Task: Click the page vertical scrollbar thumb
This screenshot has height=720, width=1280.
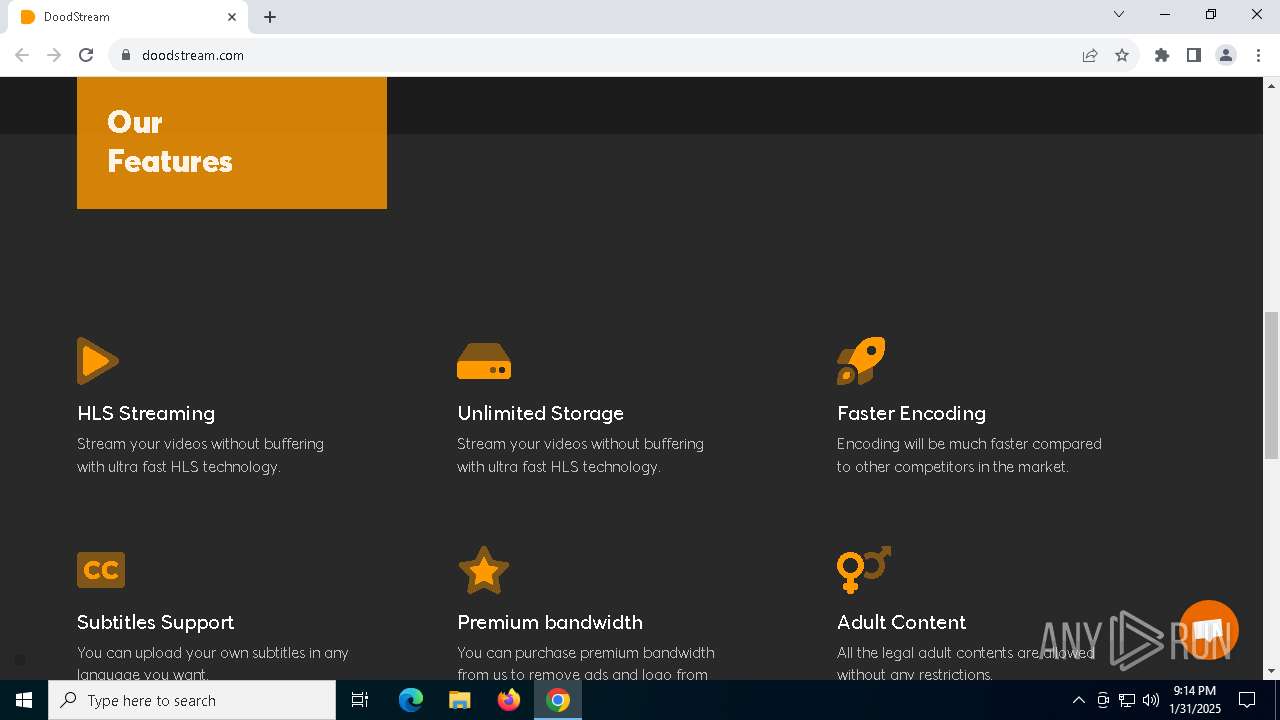Action: 1271,385
